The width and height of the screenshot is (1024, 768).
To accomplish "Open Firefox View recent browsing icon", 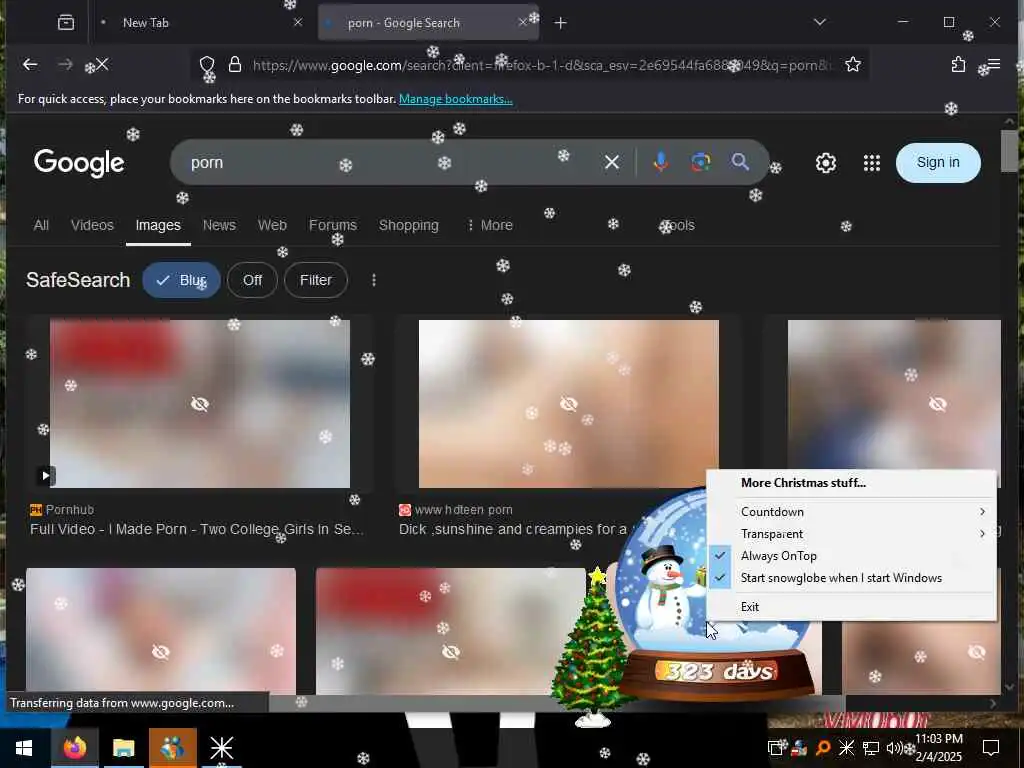I will tap(66, 23).
